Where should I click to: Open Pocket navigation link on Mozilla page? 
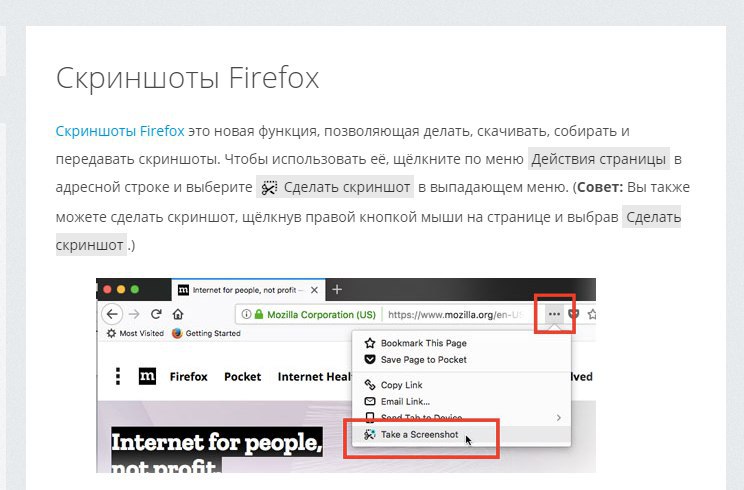coord(242,377)
